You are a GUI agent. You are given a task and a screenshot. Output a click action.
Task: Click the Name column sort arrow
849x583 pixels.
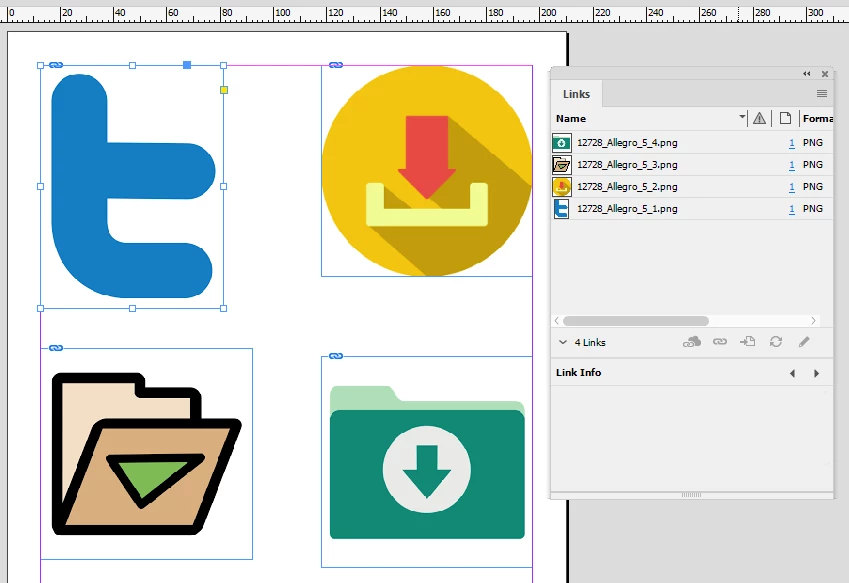(x=742, y=116)
